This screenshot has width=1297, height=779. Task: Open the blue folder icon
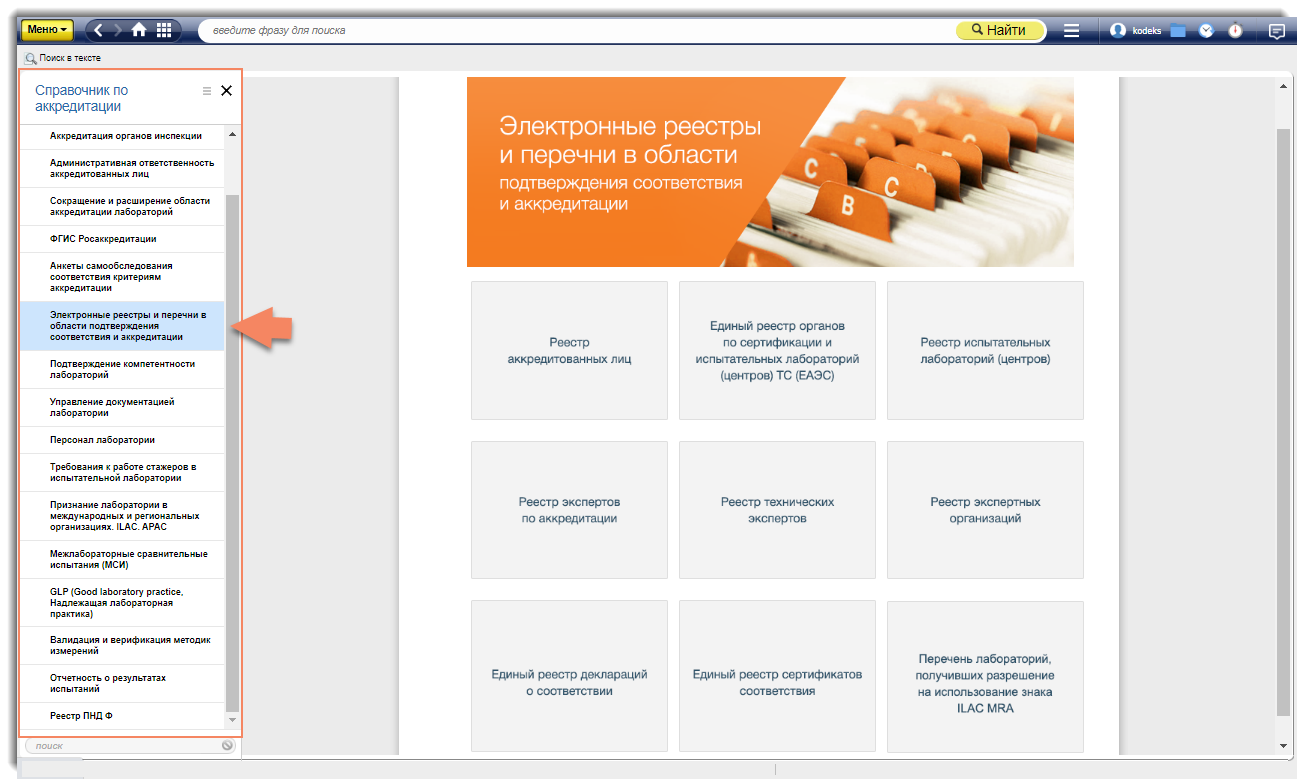(x=1178, y=31)
